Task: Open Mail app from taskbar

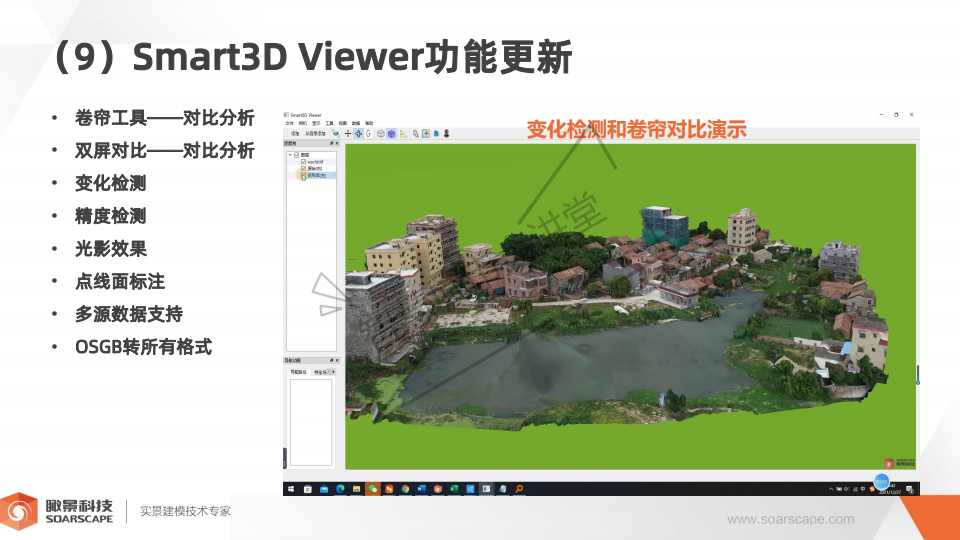Action: click(x=324, y=489)
